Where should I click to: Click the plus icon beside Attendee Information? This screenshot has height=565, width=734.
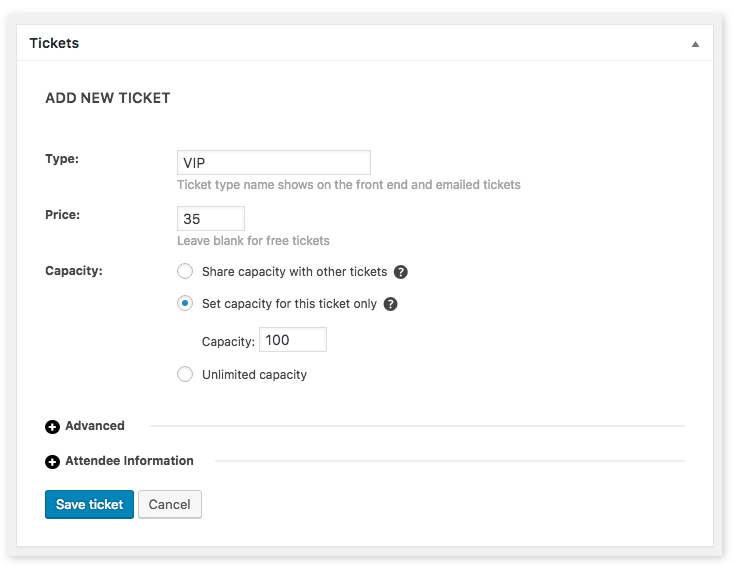52,462
